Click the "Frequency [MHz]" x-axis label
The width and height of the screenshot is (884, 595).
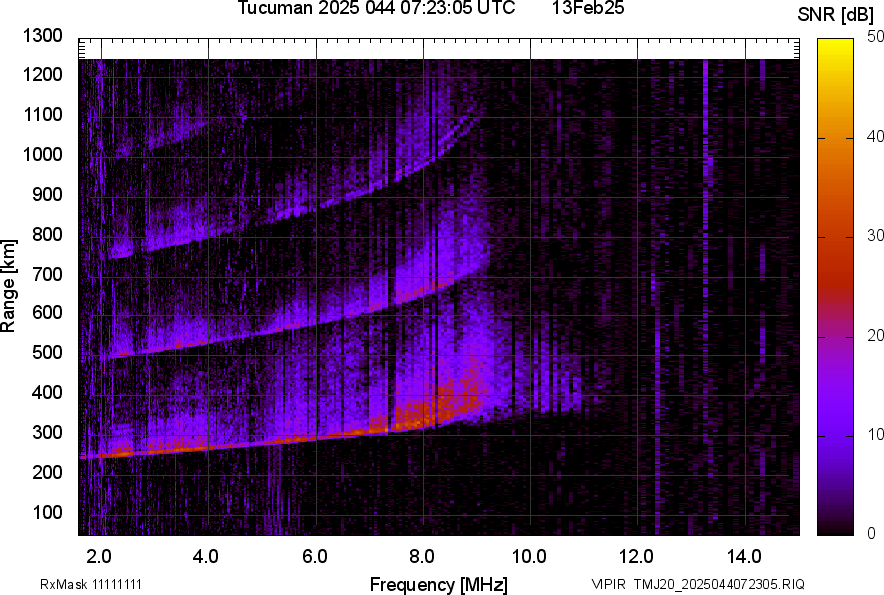[x=438, y=584]
